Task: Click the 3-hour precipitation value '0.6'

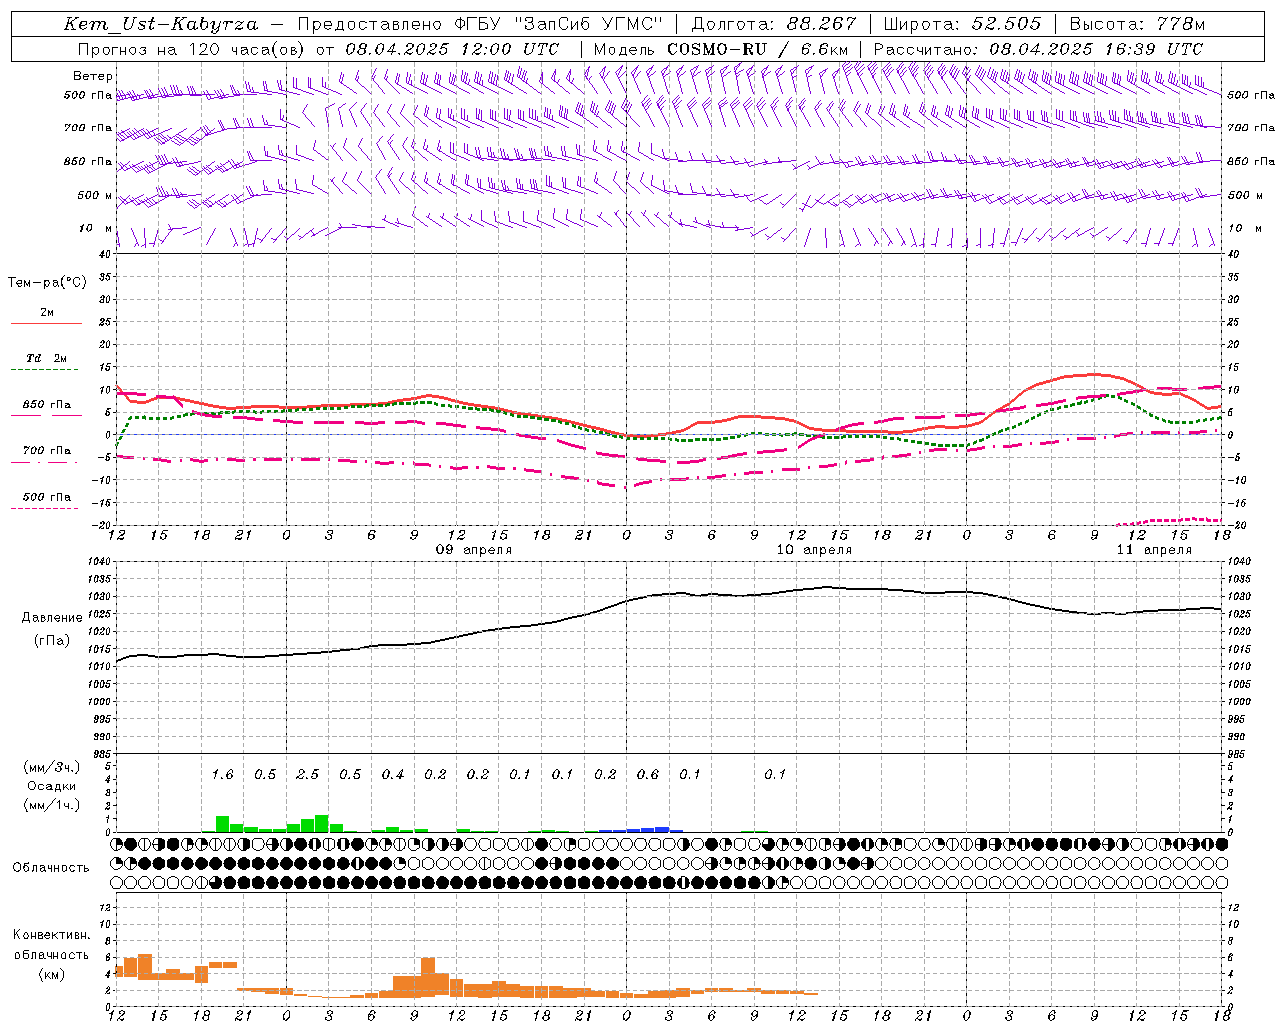Action: pos(648,775)
